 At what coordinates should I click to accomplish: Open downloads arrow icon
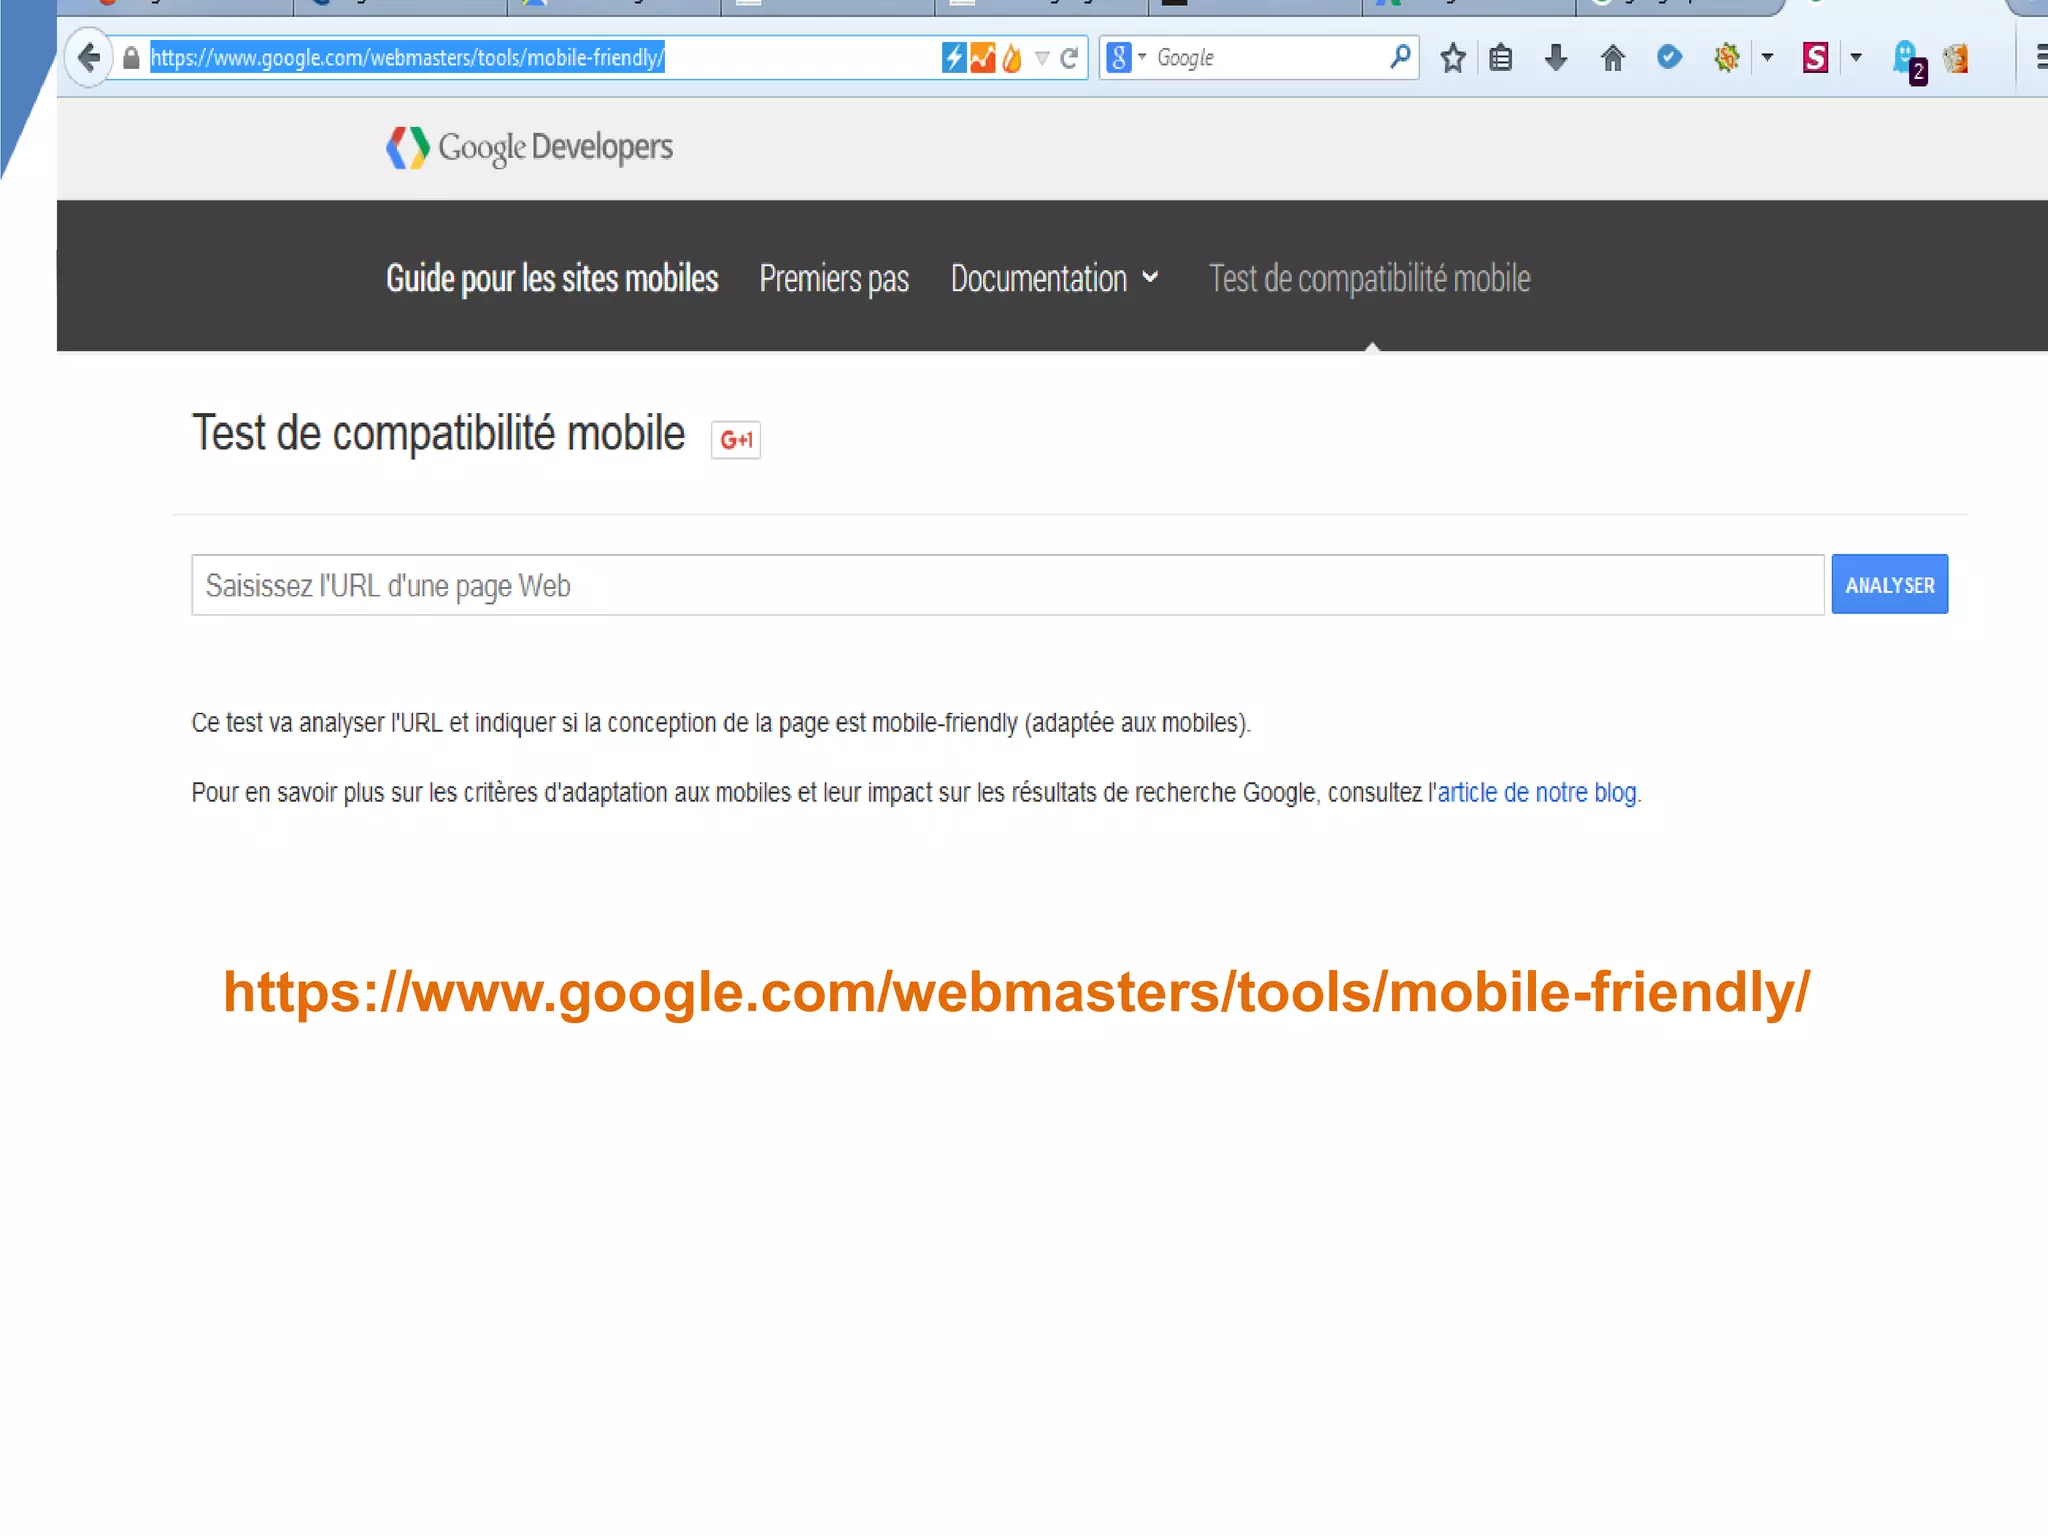click(x=1556, y=58)
